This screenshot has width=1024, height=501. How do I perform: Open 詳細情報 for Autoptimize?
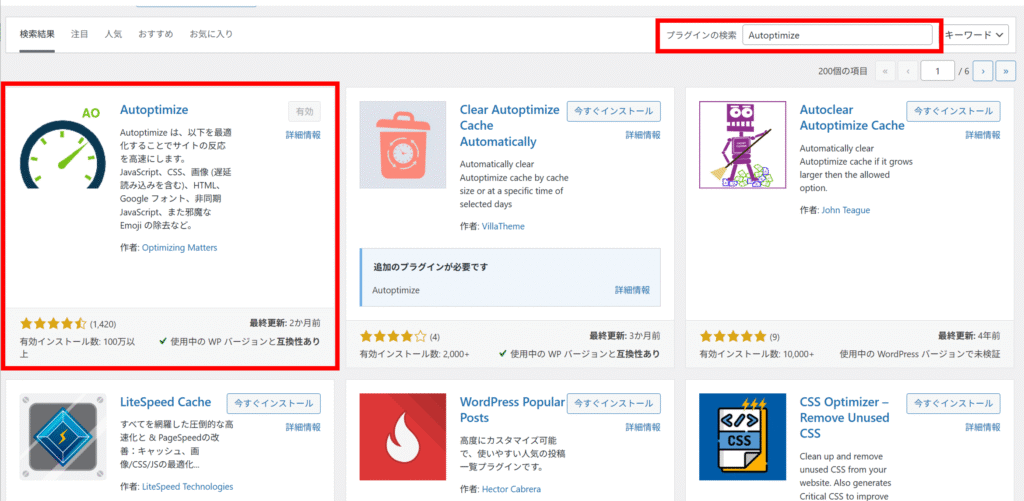[x=303, y=135]
